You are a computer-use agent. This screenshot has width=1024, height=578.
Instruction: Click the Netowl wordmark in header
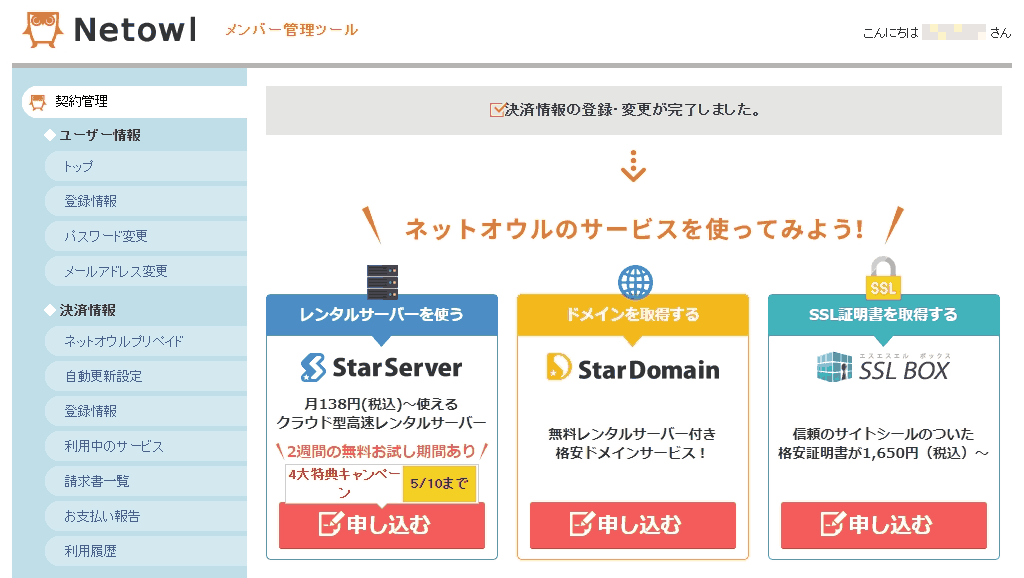135,29
